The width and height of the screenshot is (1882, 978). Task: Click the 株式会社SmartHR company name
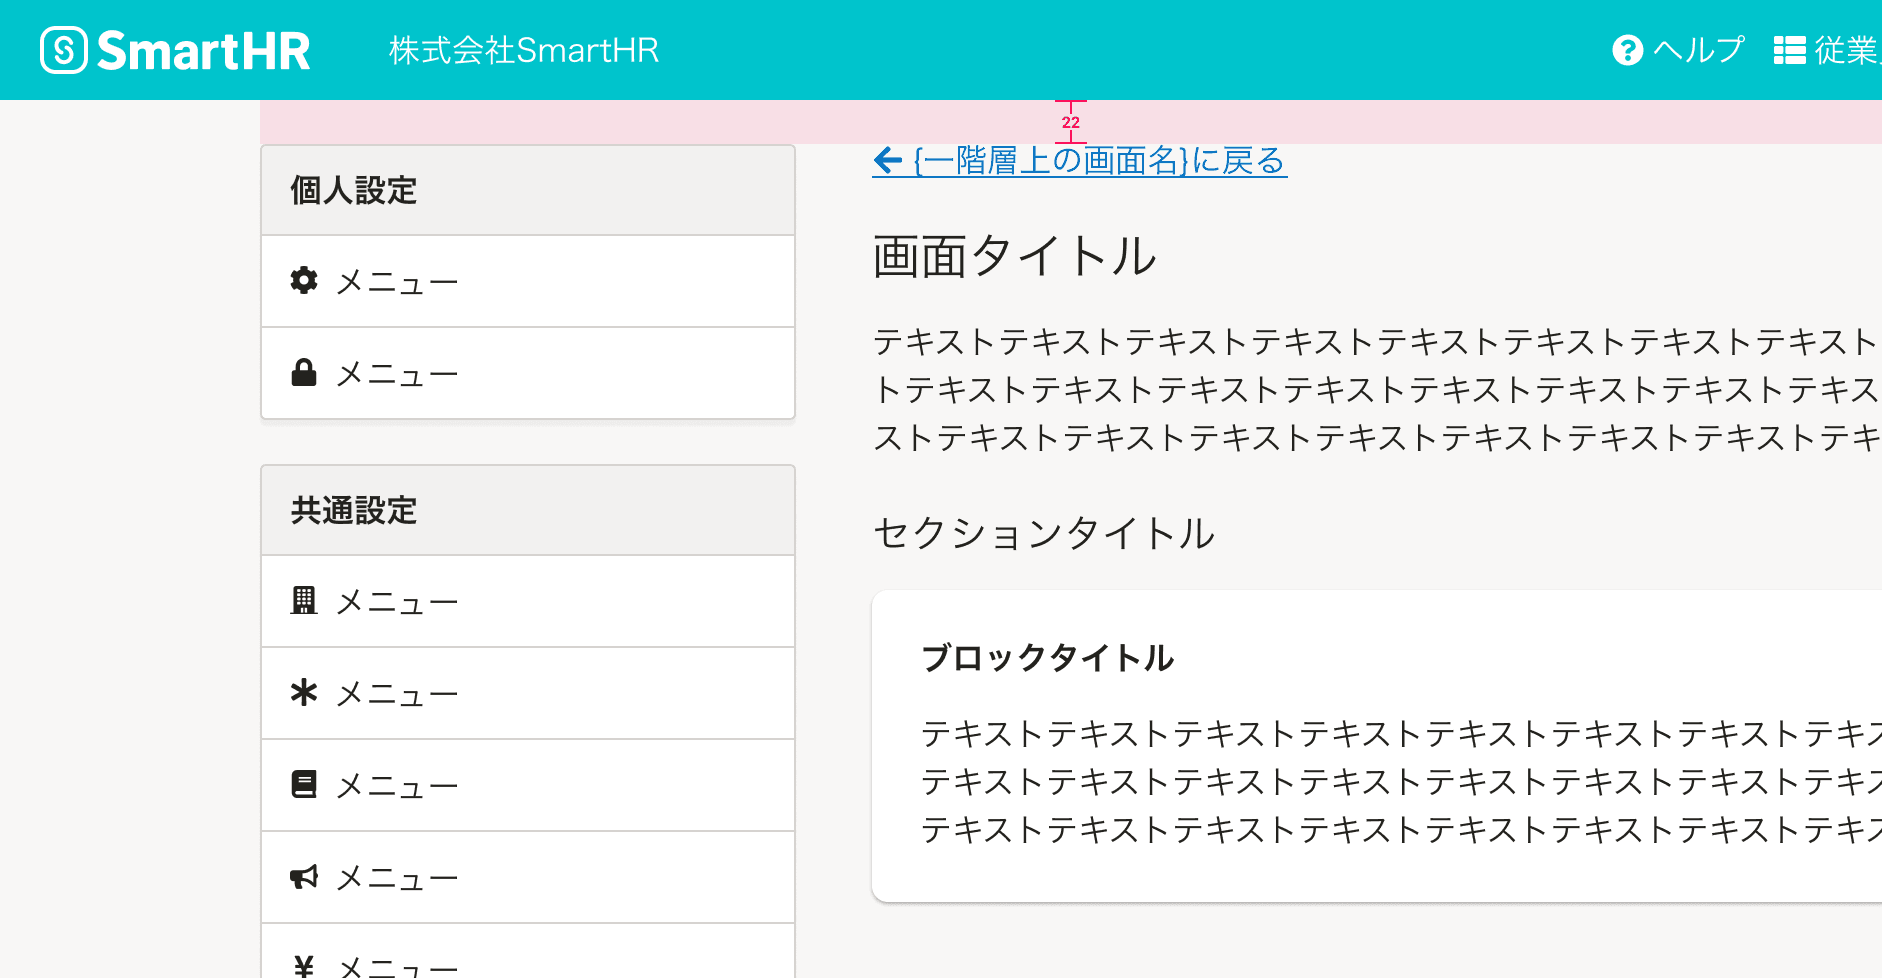pyautogui.click(x=524, y=49)
